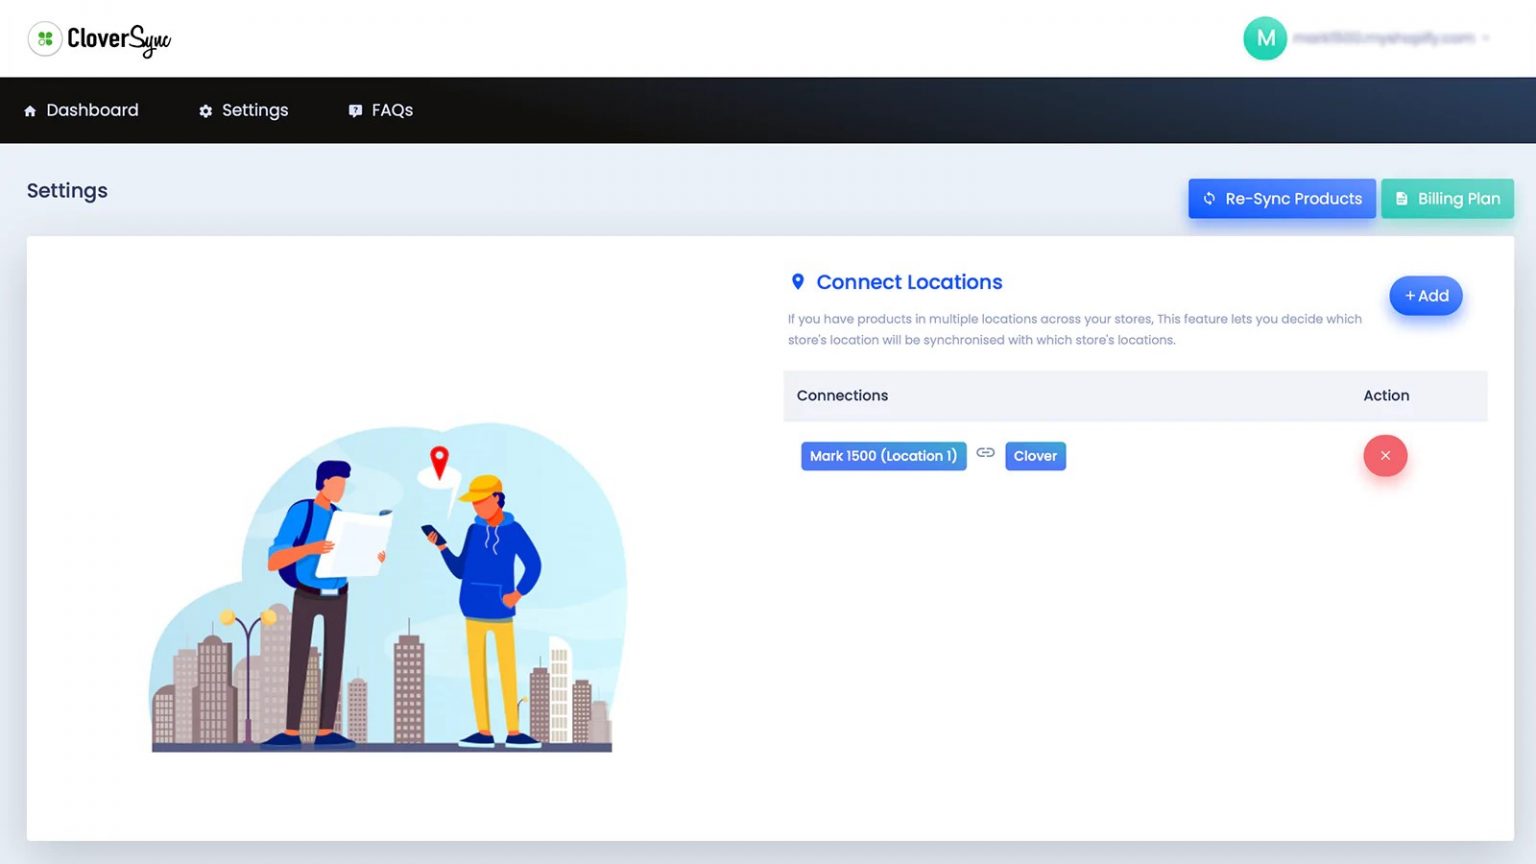Open the M avatar profile menu
This screenshot has width=1536, height=864.
[1264, 38]
